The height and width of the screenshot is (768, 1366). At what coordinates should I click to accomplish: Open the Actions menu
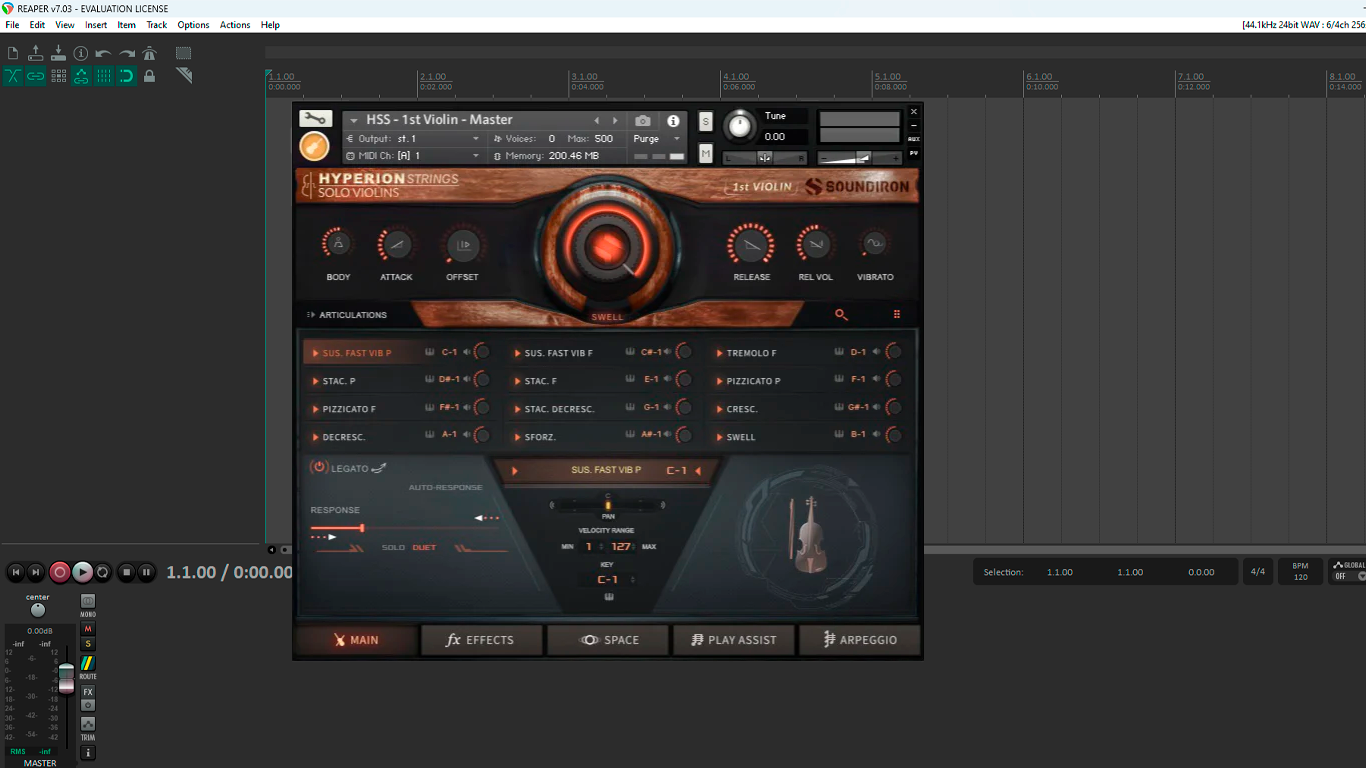pyautogui.click(x=235, y=25)
